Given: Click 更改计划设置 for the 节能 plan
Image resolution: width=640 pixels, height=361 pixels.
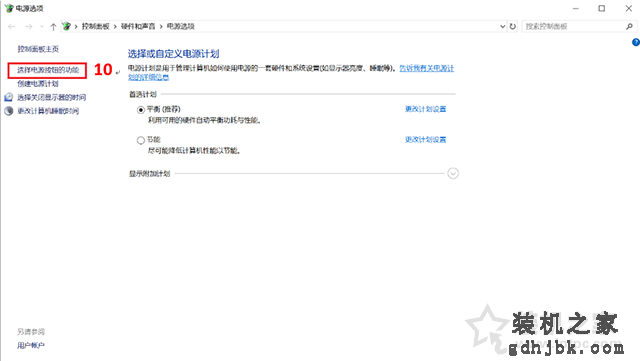Looking at the screenshot, I should click(x=425, y=140).
